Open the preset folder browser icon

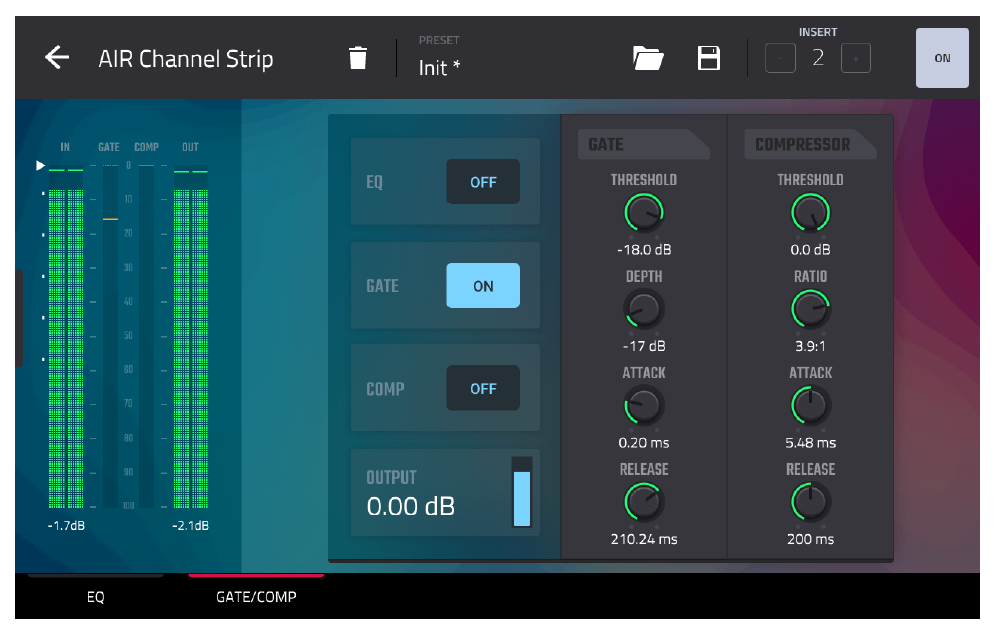[648, 58]
